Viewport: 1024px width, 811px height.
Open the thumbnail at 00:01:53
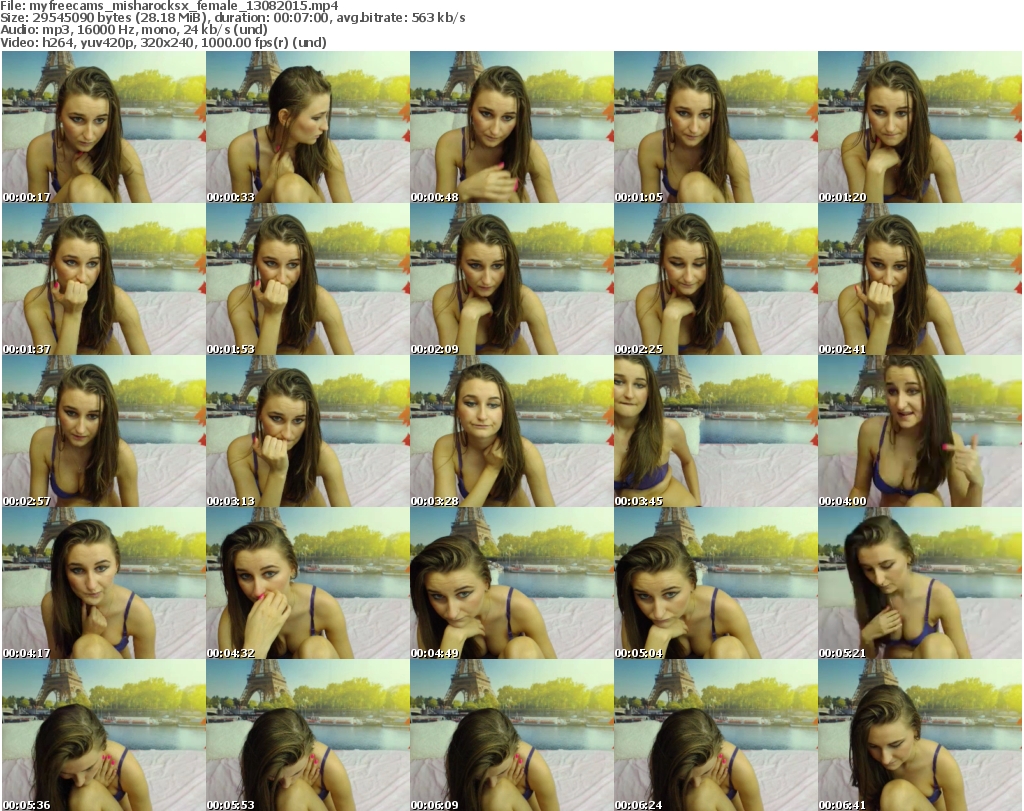pyautogui.click(x=308, y=279)
